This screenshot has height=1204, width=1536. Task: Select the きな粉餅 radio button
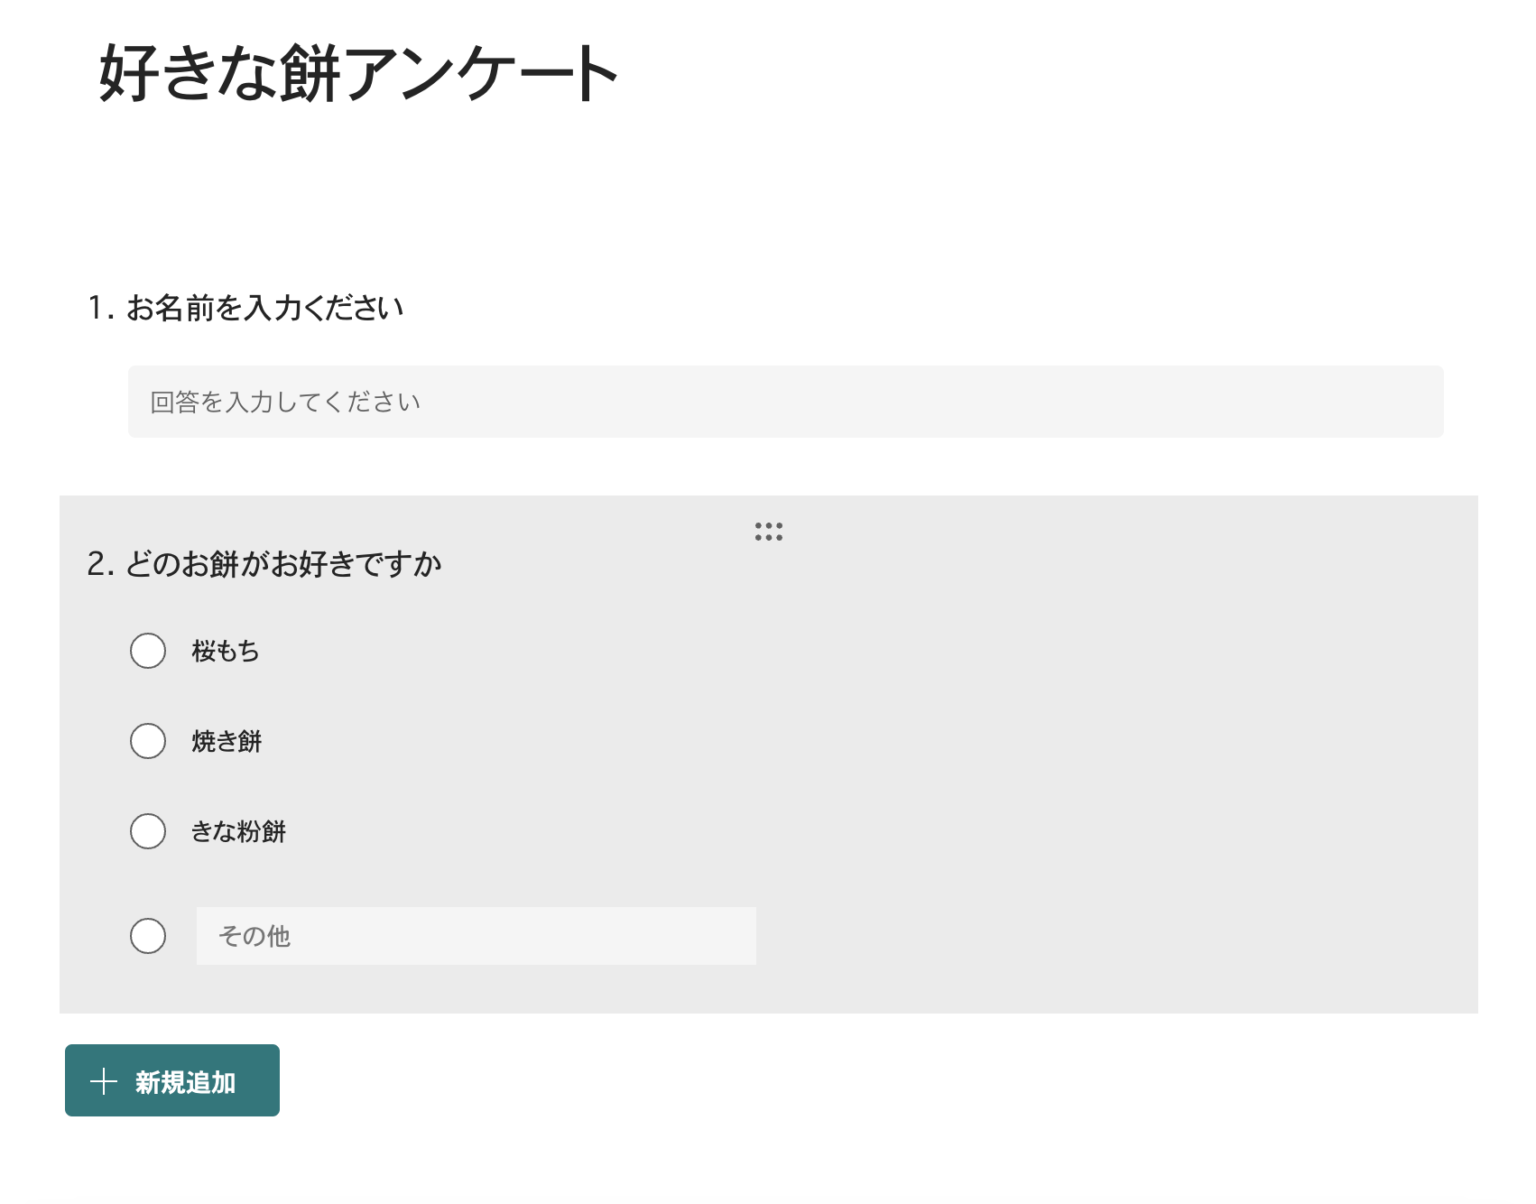coord(148,831)
